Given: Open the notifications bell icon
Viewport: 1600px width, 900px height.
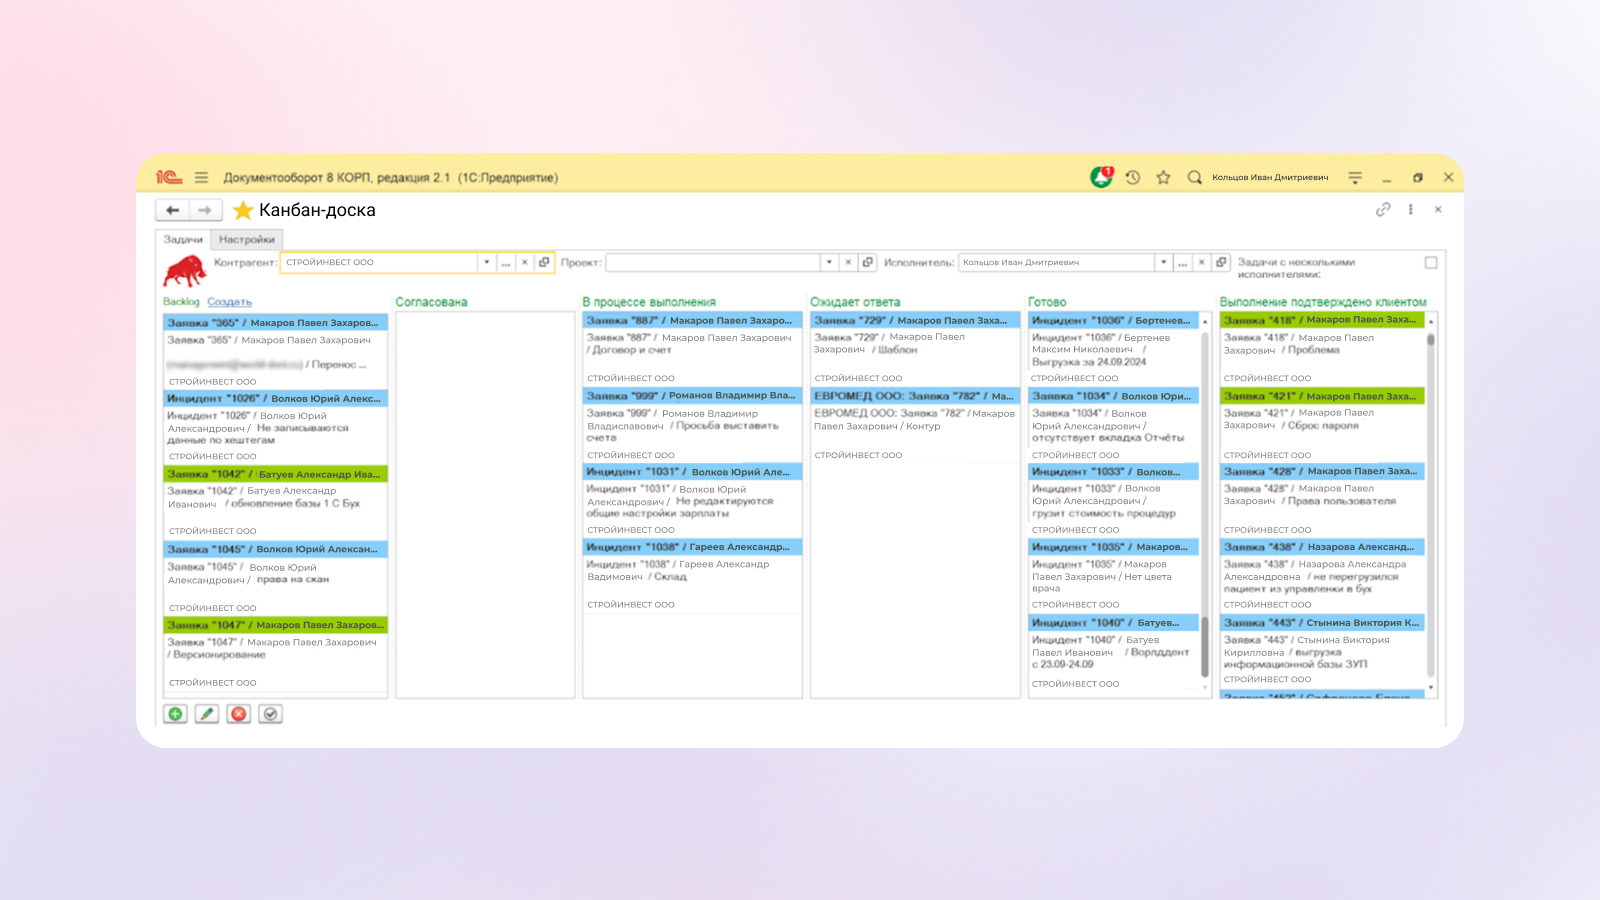Looking at the screenshot, I should [x=1101, y=177].
